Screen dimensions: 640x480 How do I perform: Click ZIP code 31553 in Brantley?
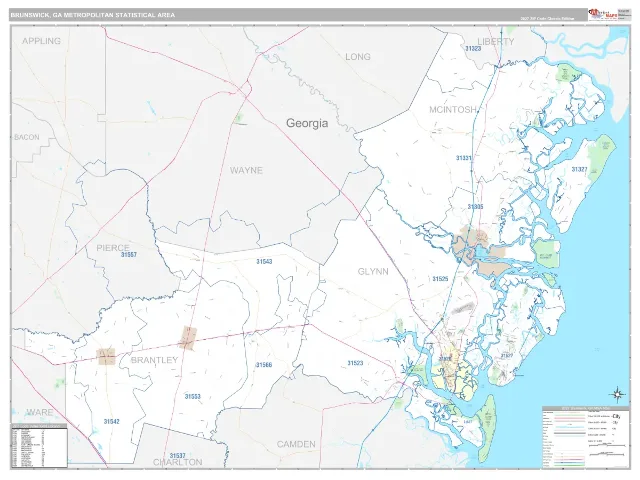coord(192,396)
